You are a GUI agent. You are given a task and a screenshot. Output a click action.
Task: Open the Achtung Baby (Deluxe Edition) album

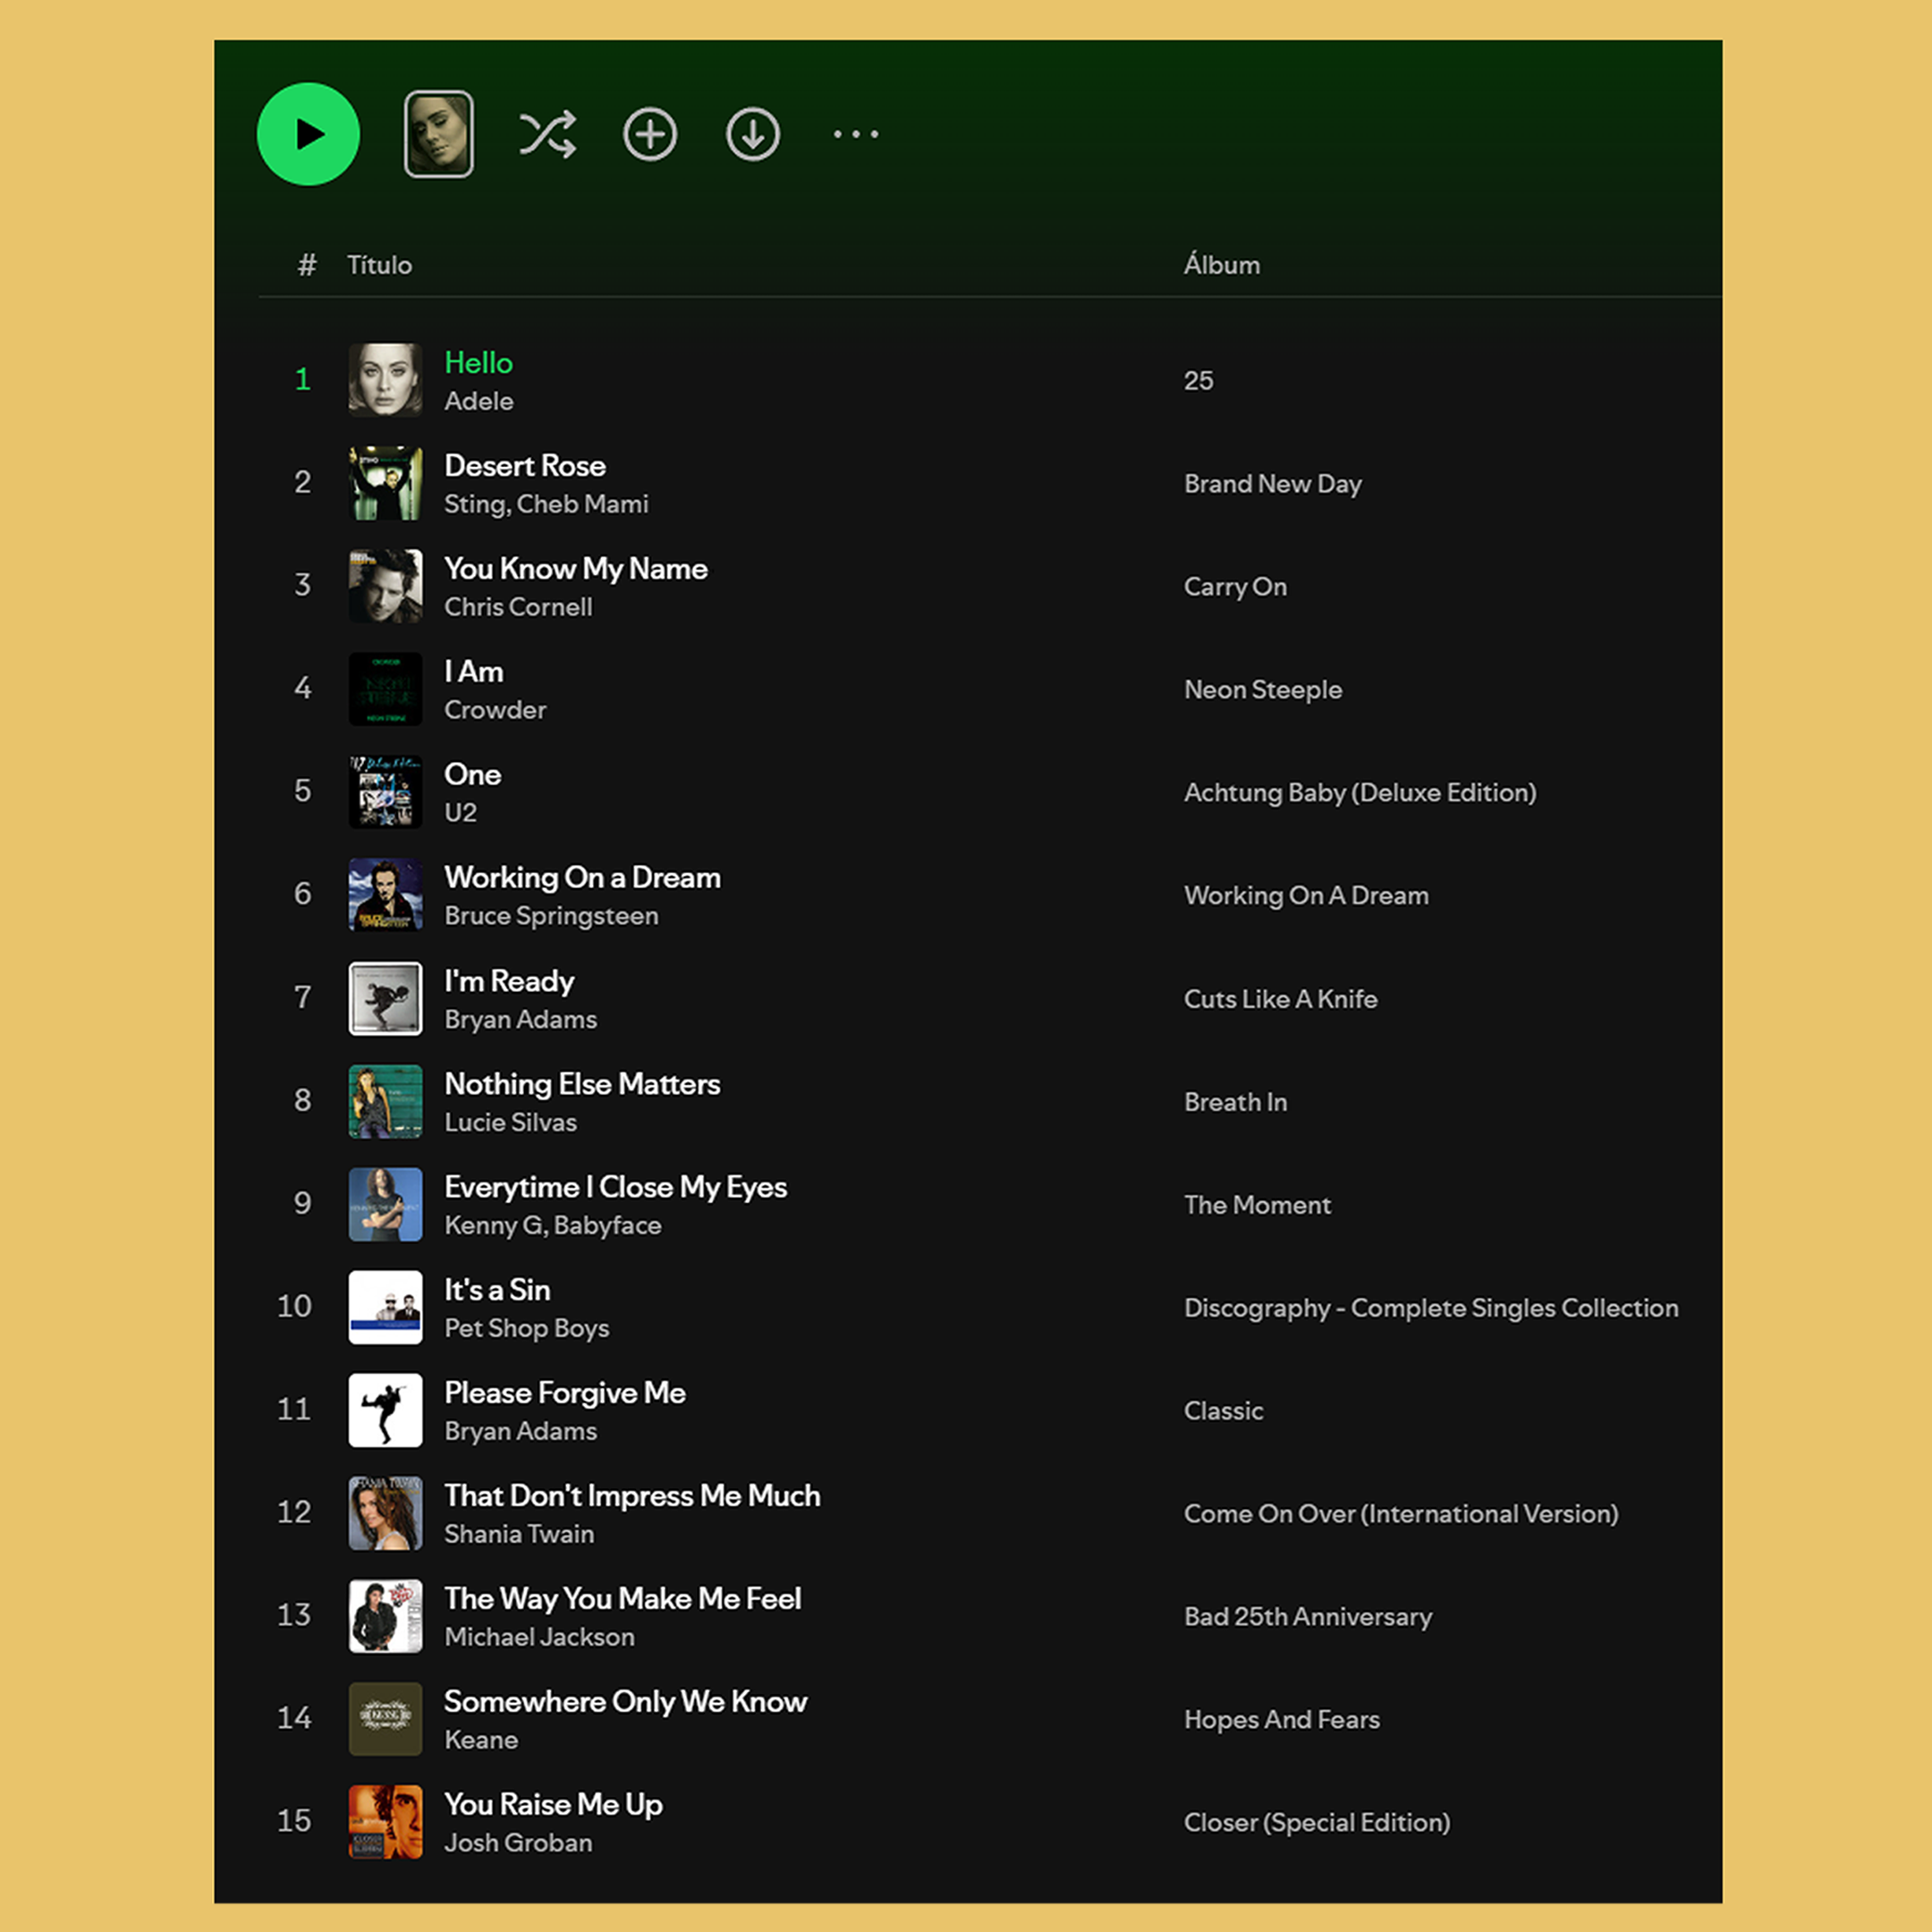[x=1359, y=792]
